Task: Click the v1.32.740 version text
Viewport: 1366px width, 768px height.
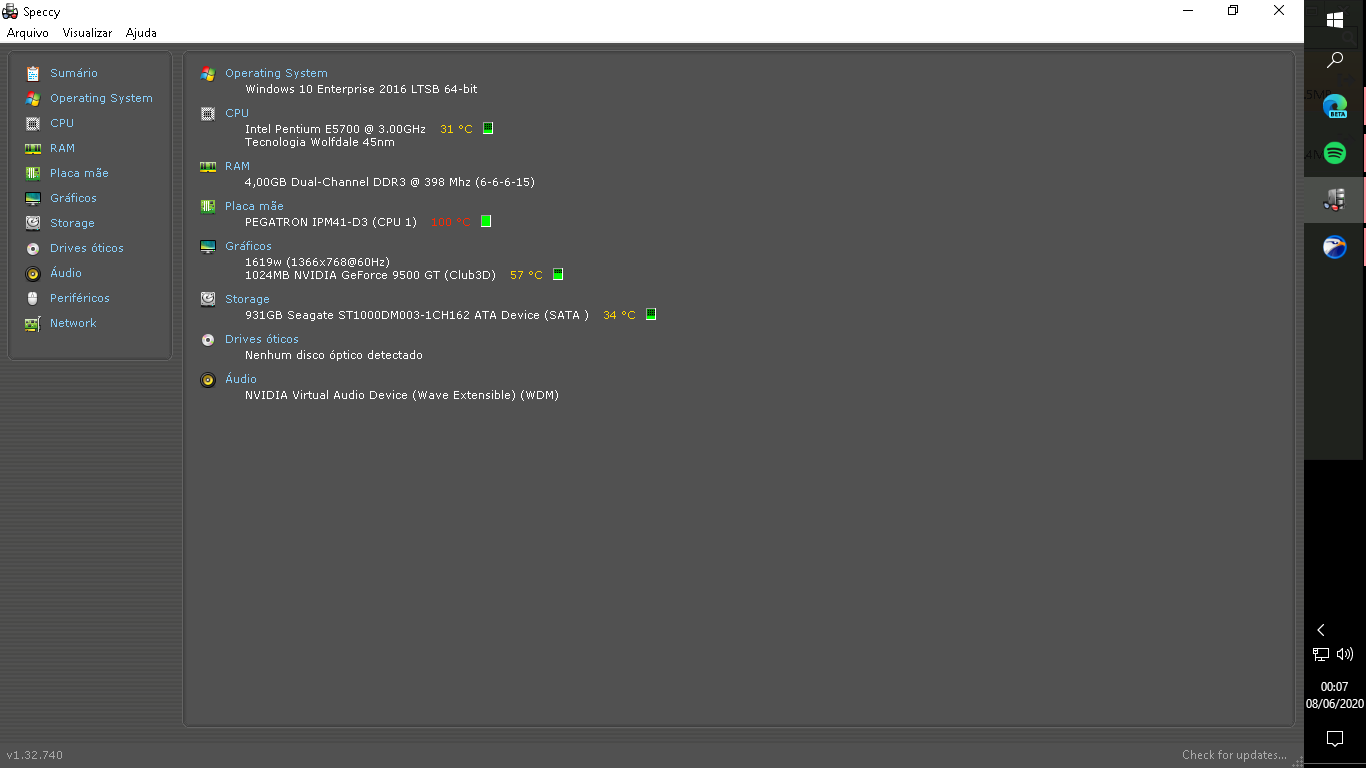Action: (x=35, y=755)
